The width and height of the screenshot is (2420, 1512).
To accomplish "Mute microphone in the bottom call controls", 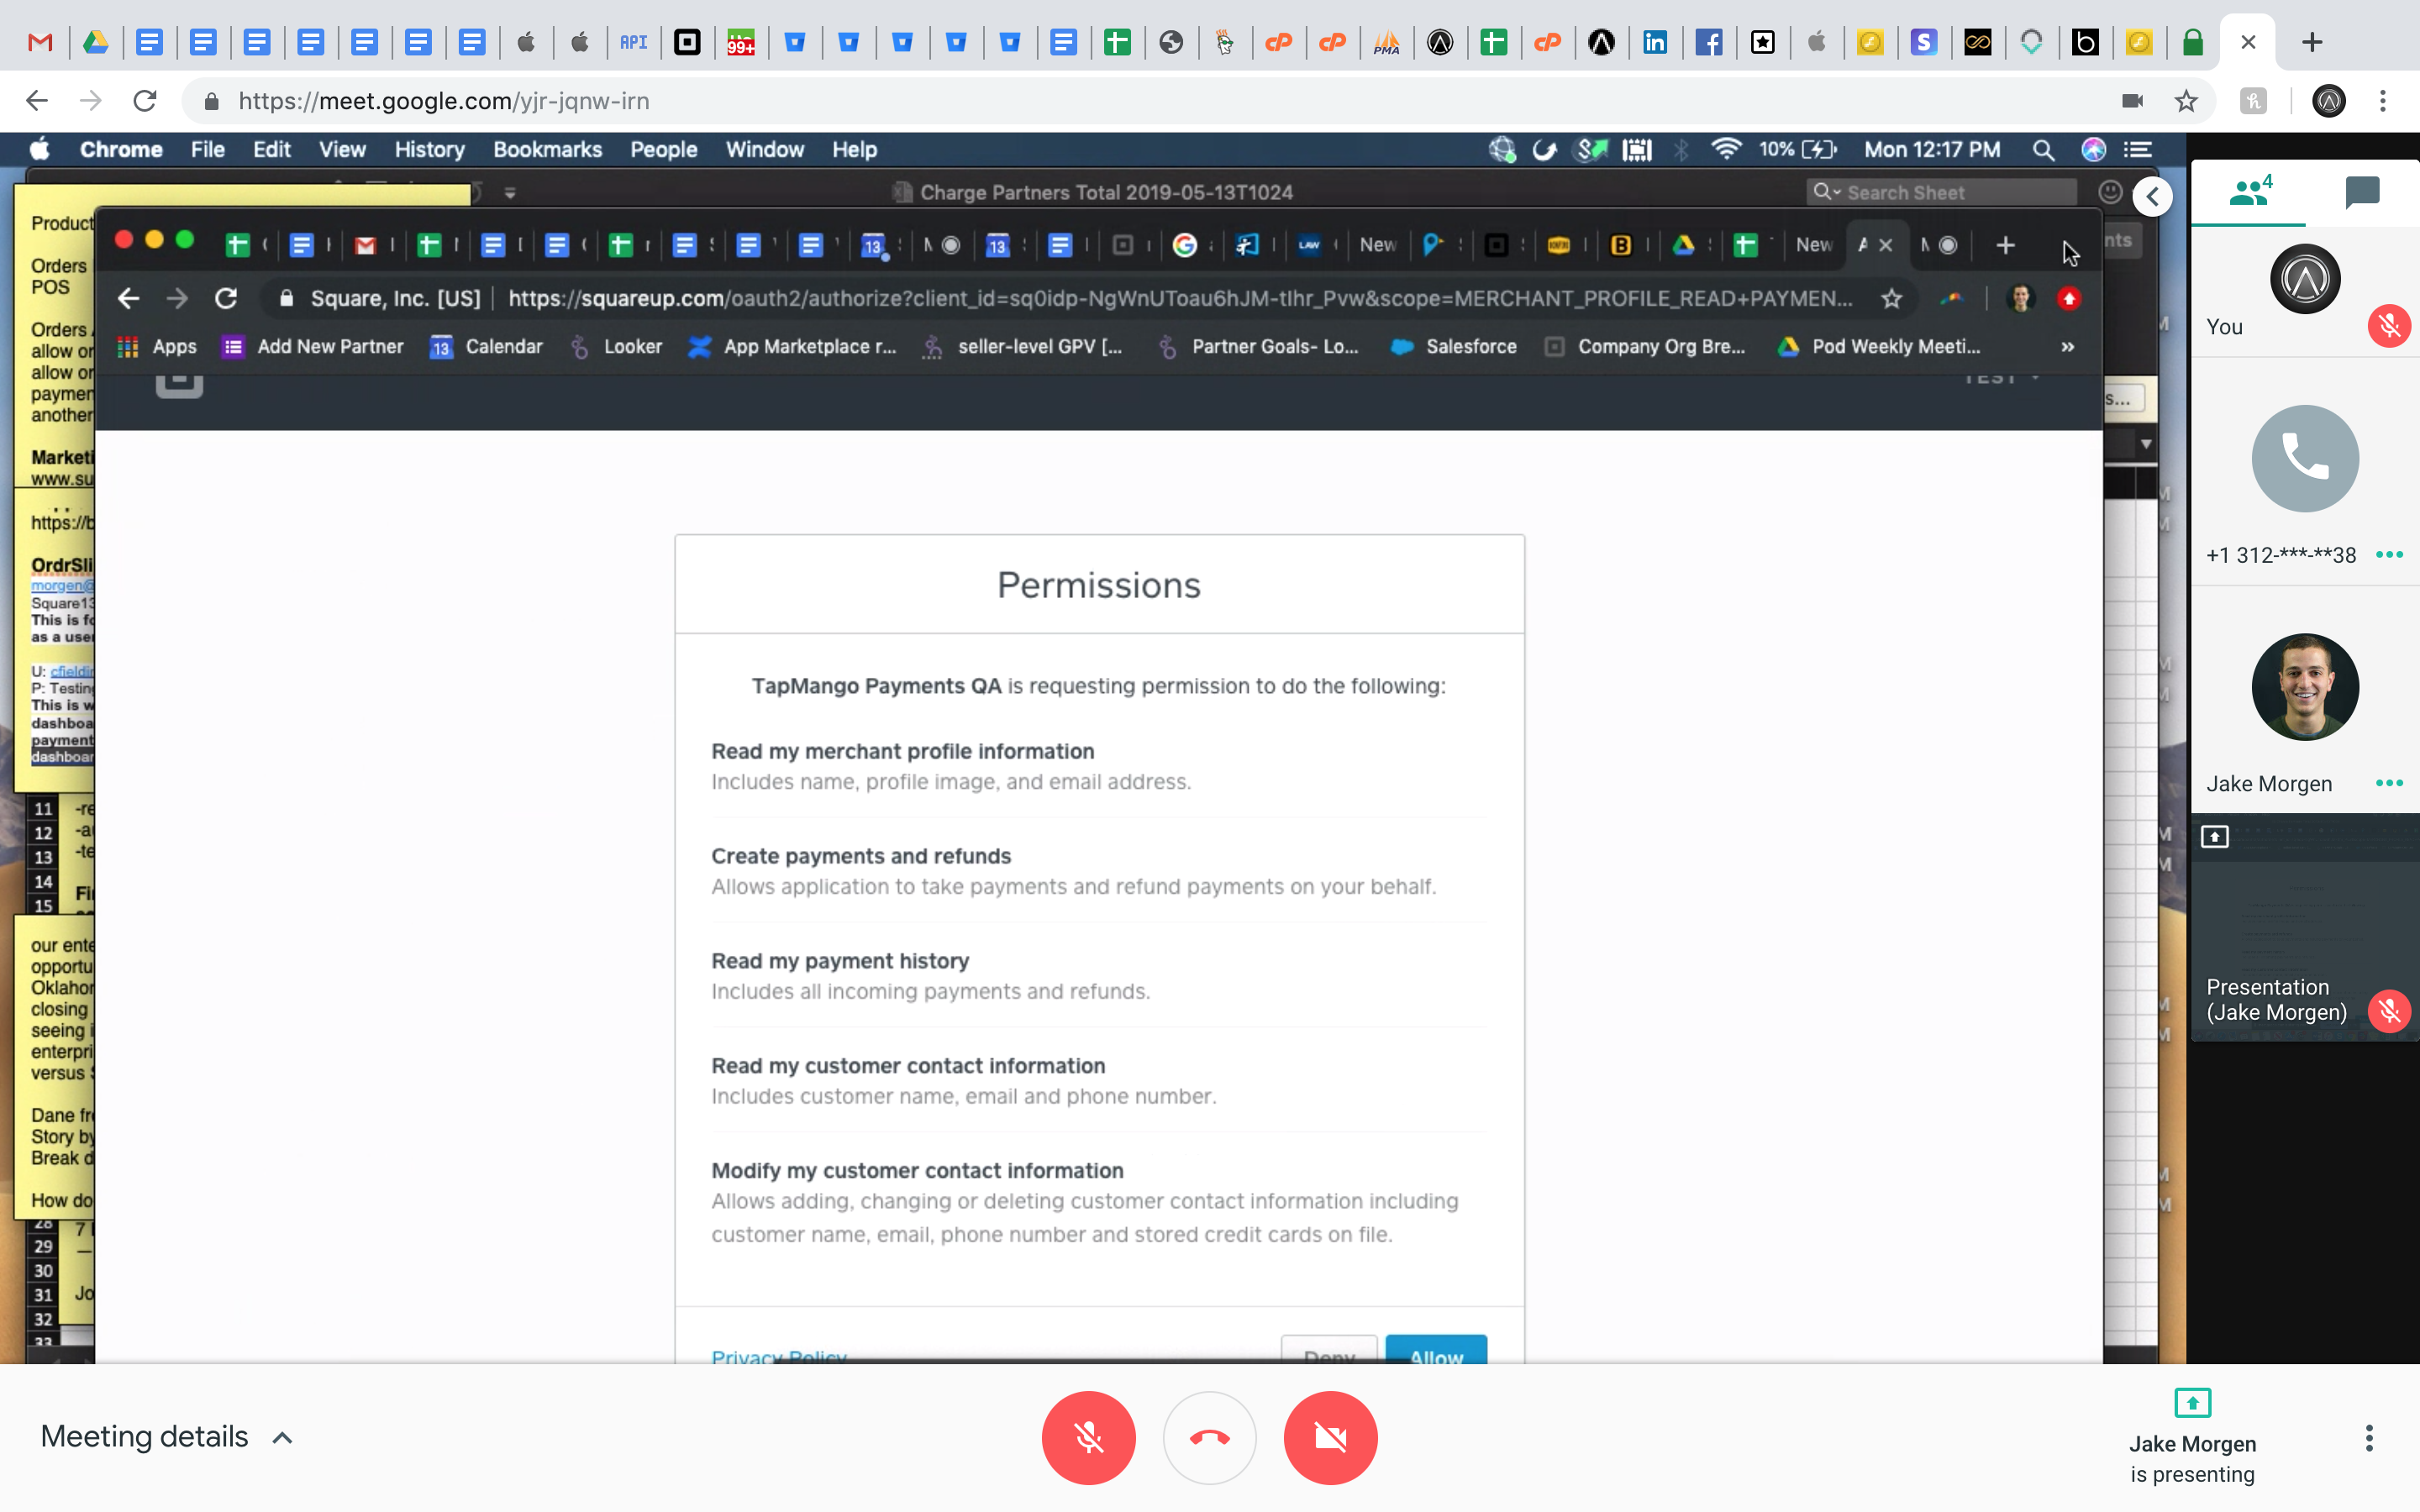I will point(1088,1437).
